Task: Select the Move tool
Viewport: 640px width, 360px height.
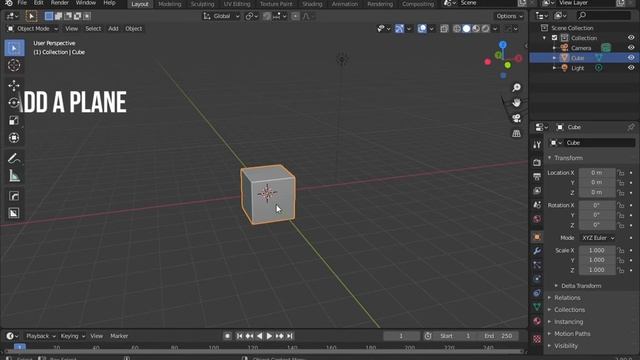Action: point(14,85)
